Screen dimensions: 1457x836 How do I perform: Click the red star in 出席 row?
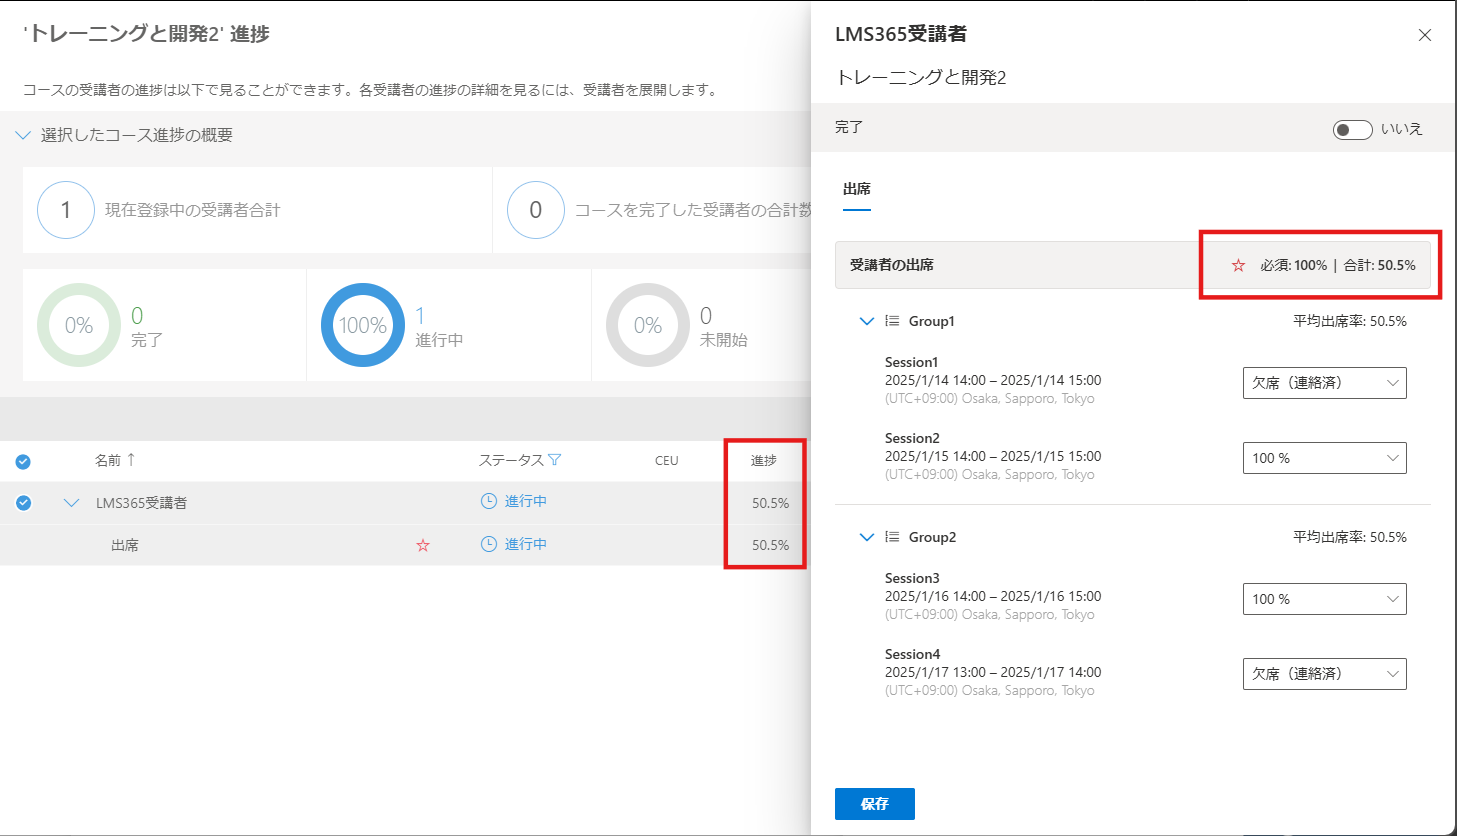(x=423, y=545)
